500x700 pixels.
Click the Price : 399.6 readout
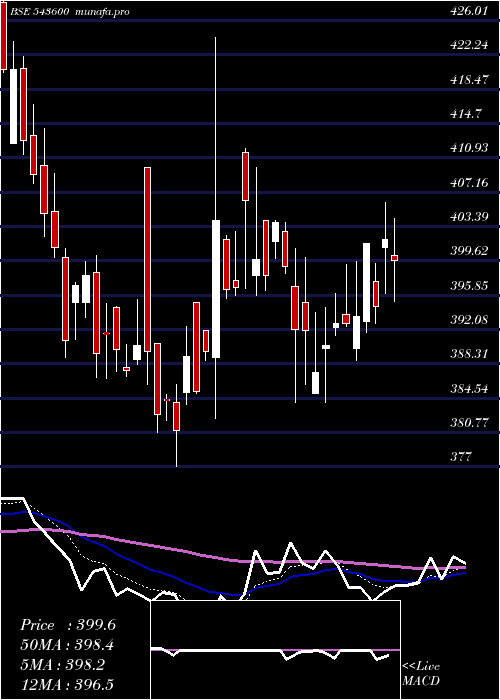[x=68, y=625]
